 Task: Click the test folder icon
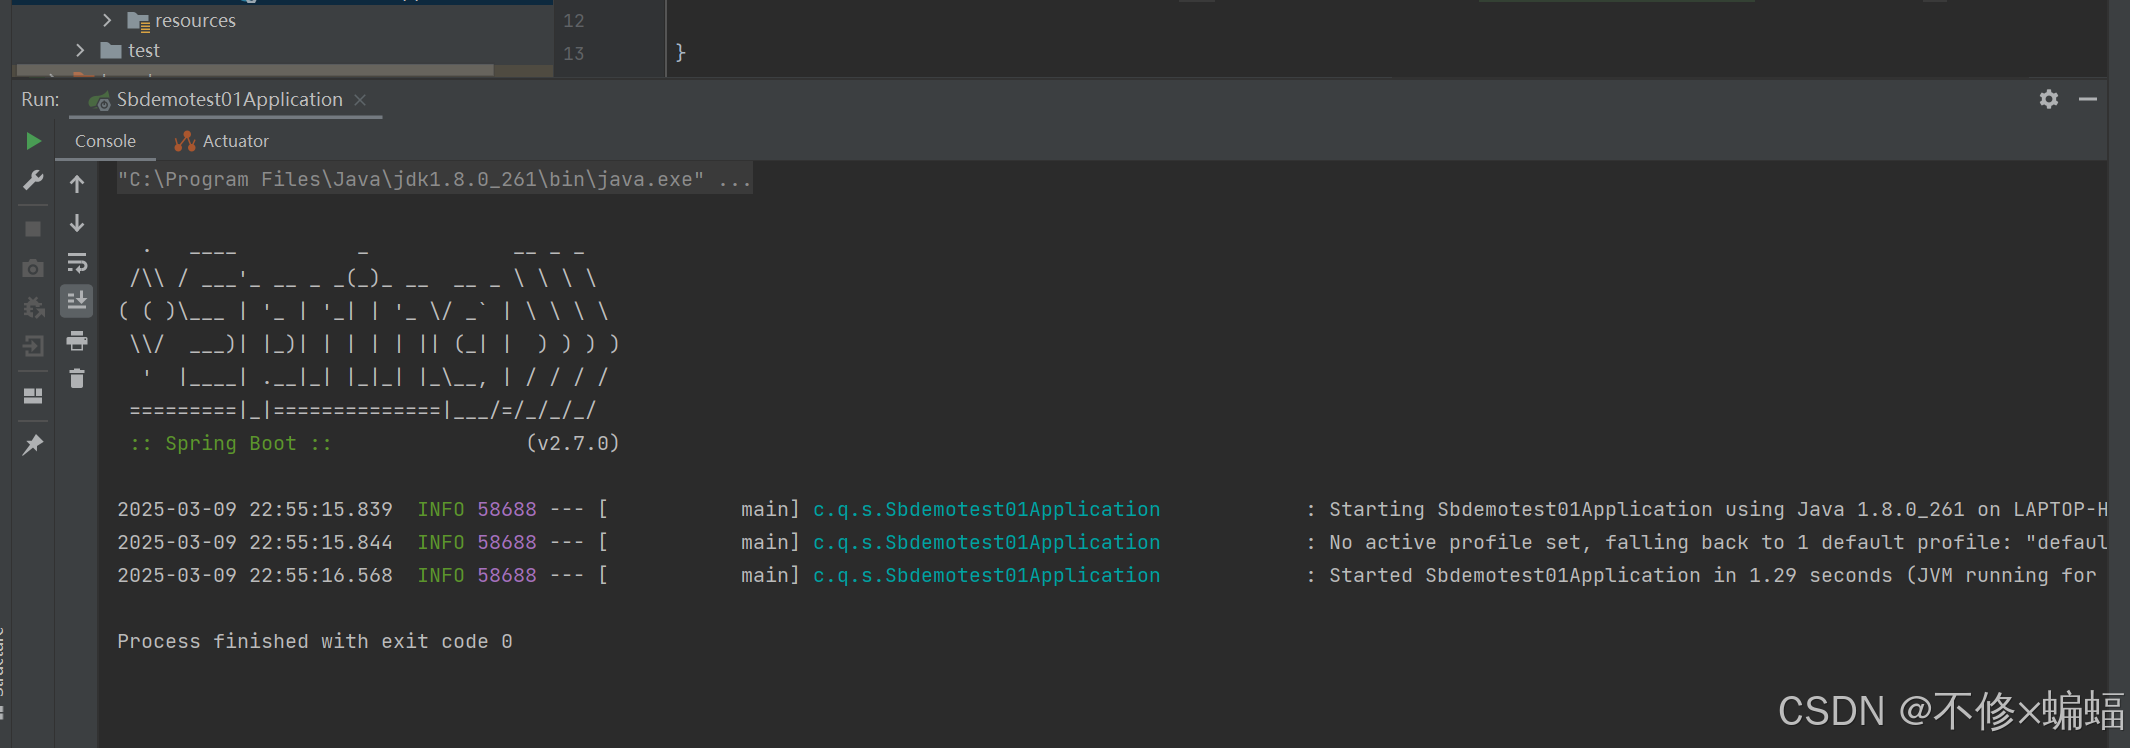tap(111, 50)
